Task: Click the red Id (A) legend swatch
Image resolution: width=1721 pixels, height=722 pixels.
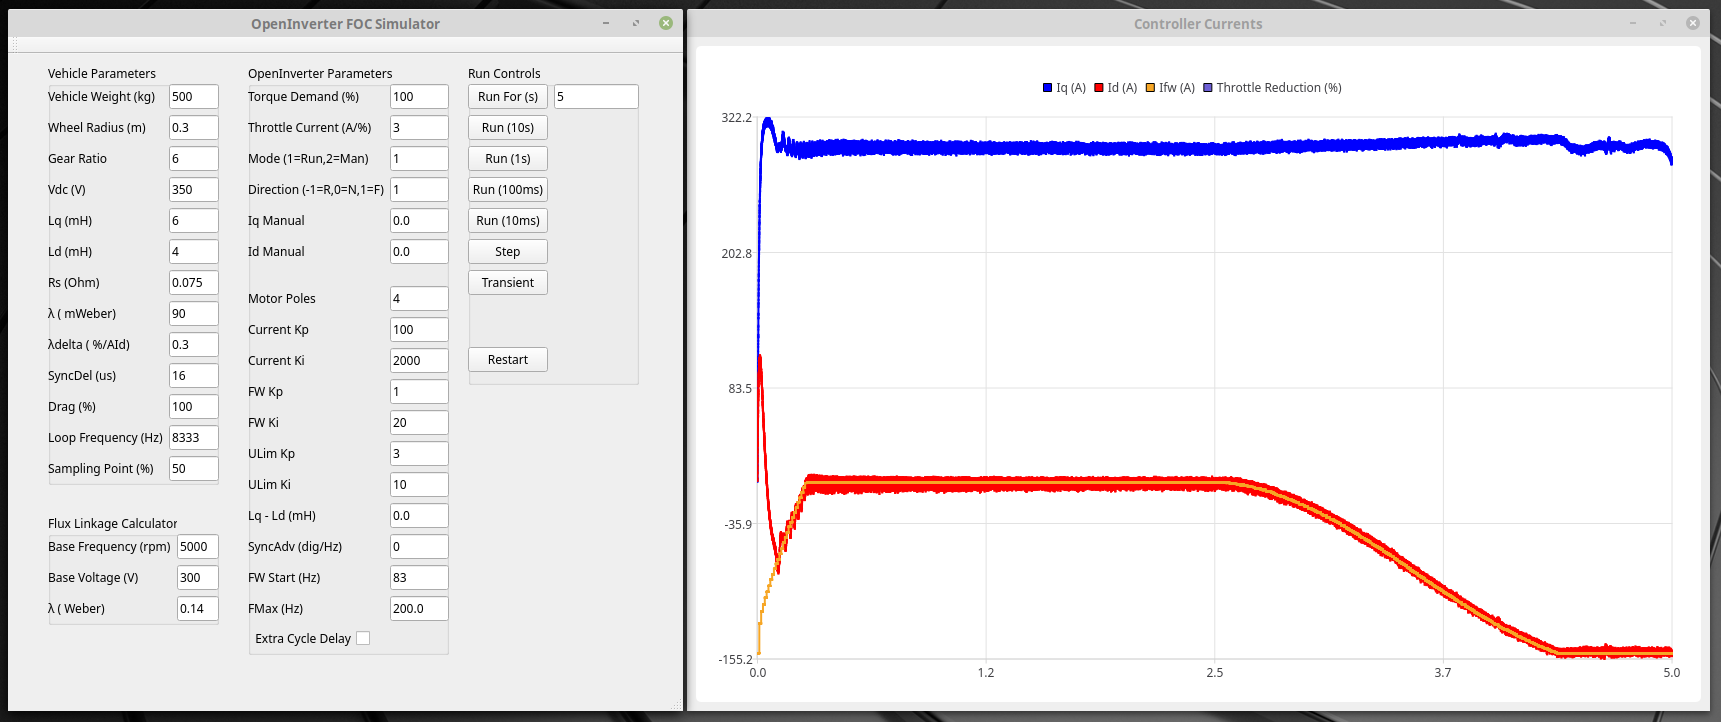Action: 1099,88
